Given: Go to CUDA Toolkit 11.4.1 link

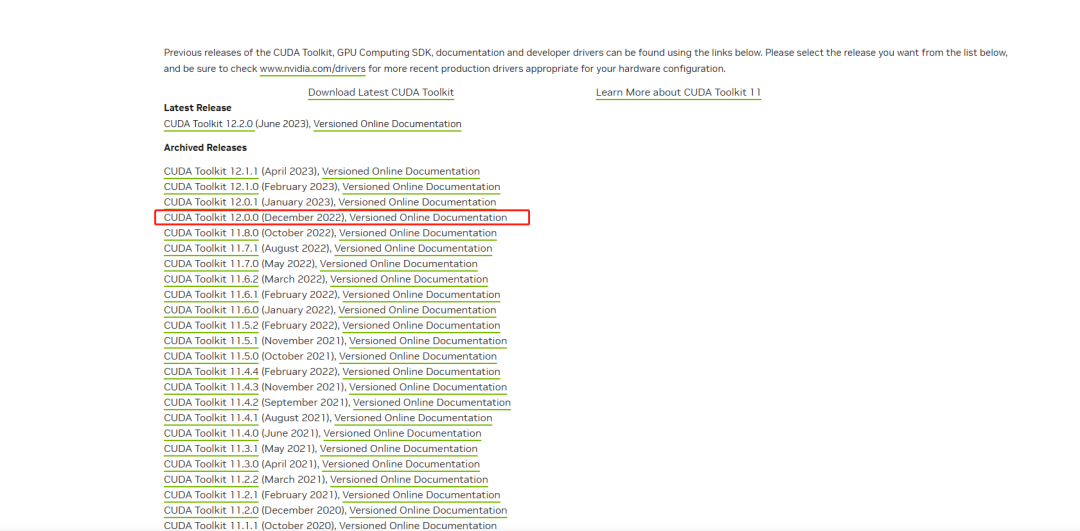Looking at the screenshot, I should click(x=211, y=418).
